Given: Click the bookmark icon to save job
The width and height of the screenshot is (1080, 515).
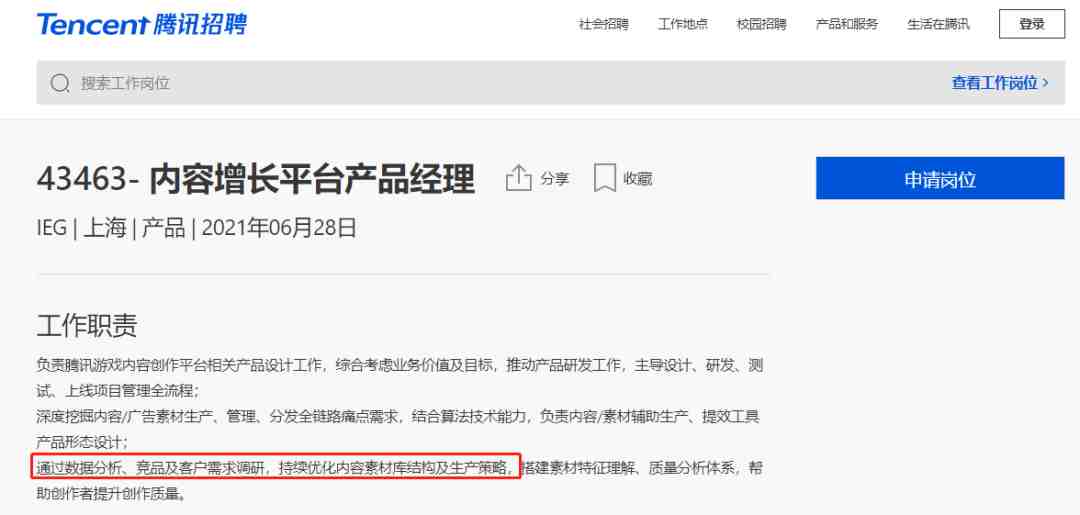Looking at the screenshot, I should click(x=604, y=178).
